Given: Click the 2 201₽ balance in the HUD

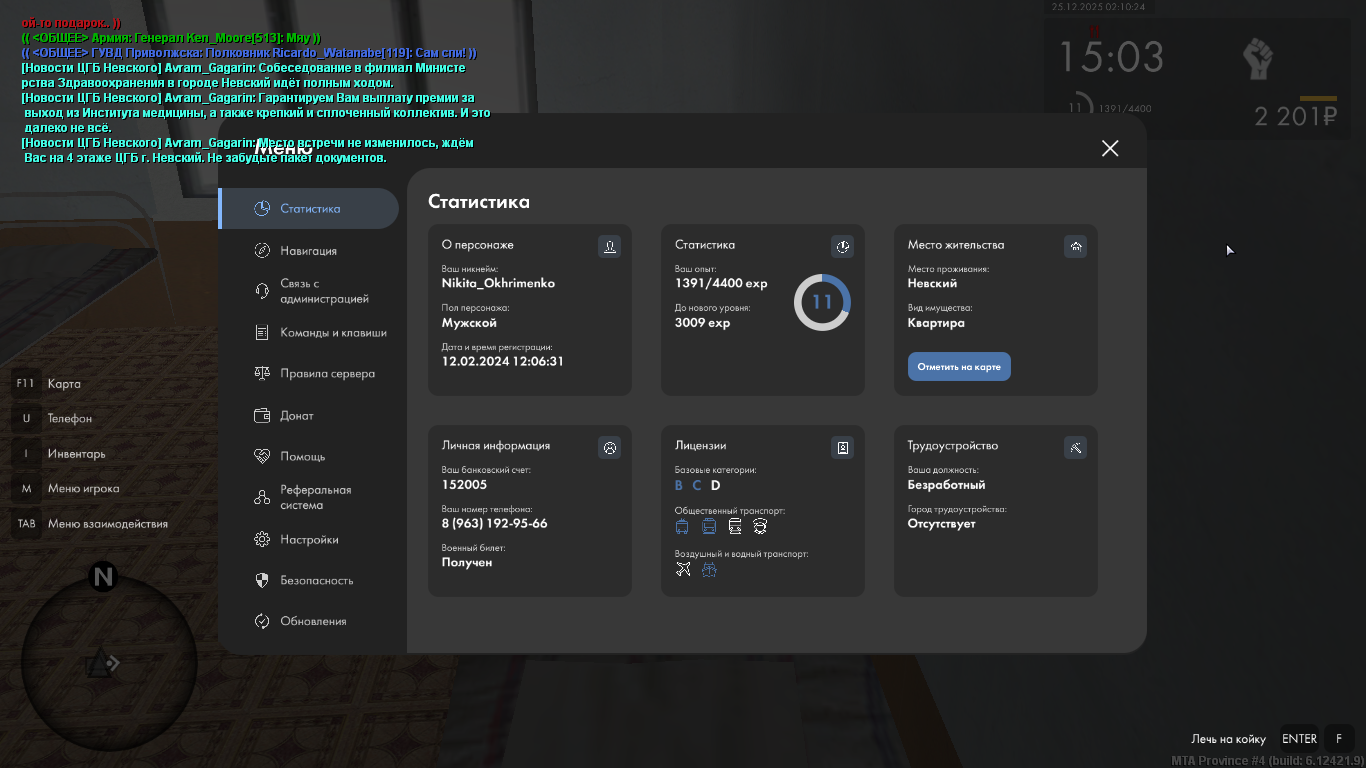Looking at the screenshot, I should click(1296, 117).
